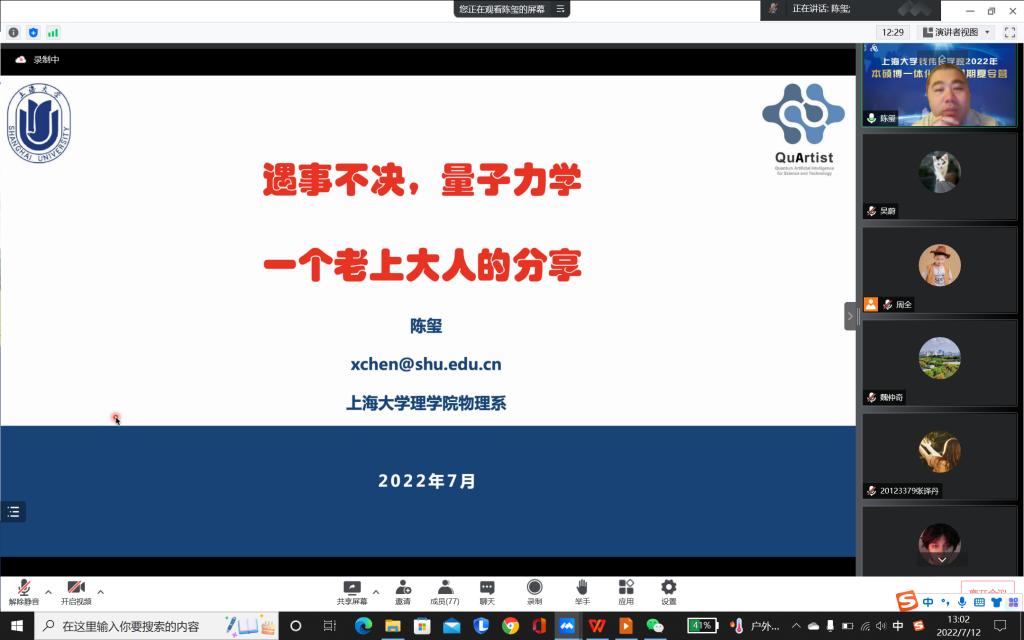Viewport: 1024px width, 640px height.
Task: Check network signal strength indicator
Action: point(53,32)
